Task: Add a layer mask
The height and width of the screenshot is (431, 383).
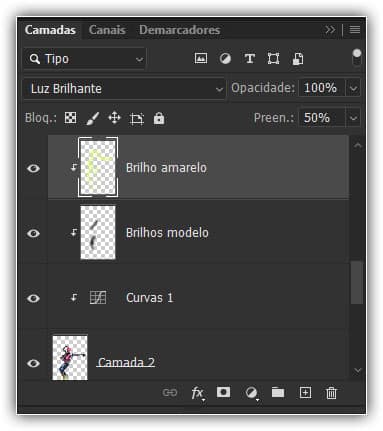Action: coord(223,392)
